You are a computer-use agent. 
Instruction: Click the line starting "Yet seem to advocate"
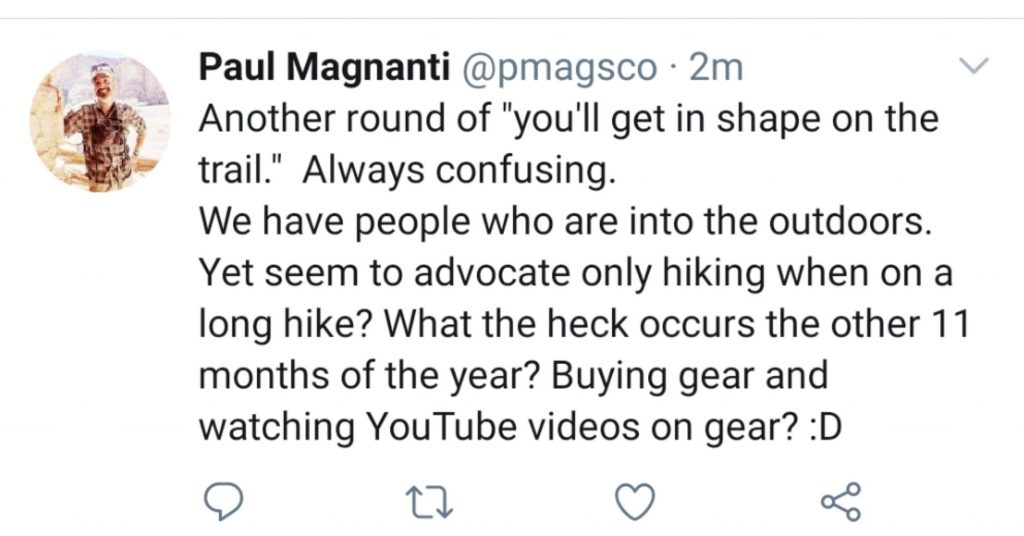click(575, 273)
